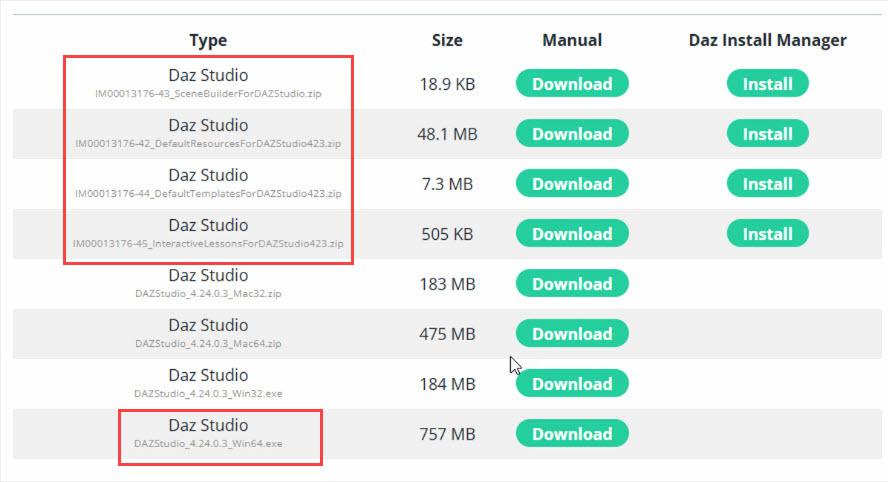Screen dimensions: 888x482
Task: Download the SceneBuilderForDAZStudio.zip file
Action: point(572,84)
